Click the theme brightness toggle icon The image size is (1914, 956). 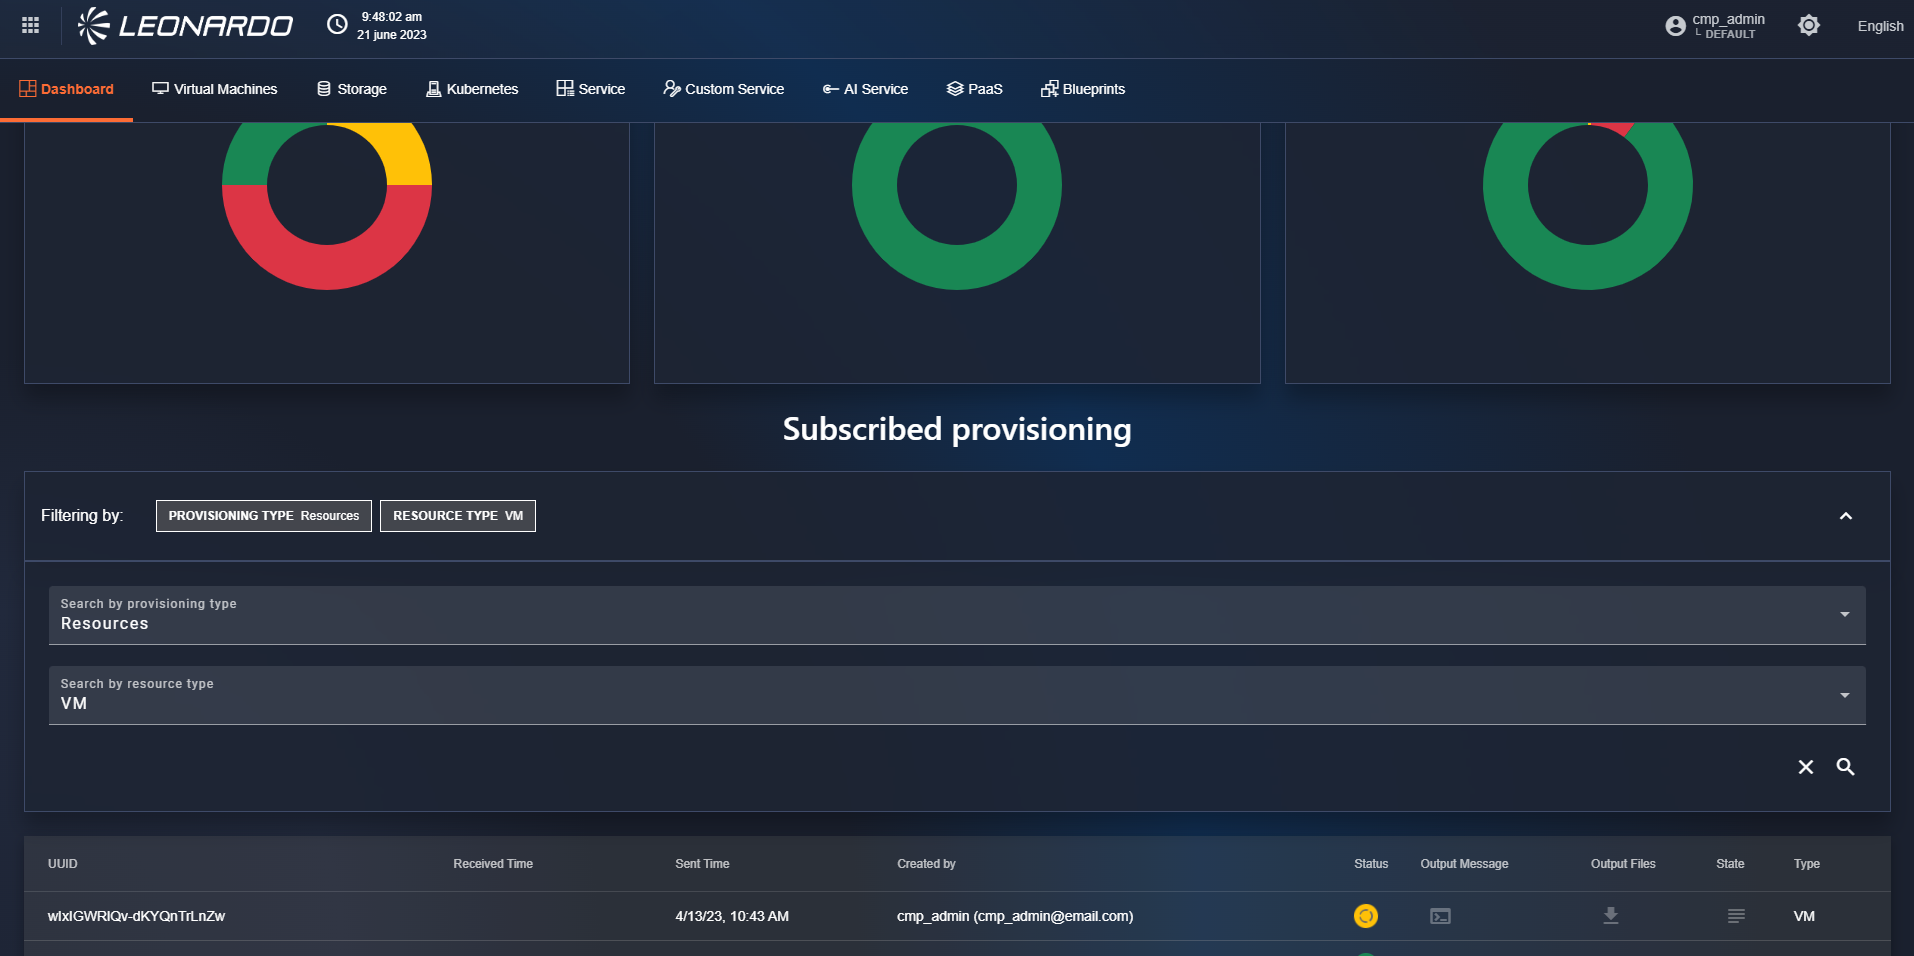(x=1808, y=26)
